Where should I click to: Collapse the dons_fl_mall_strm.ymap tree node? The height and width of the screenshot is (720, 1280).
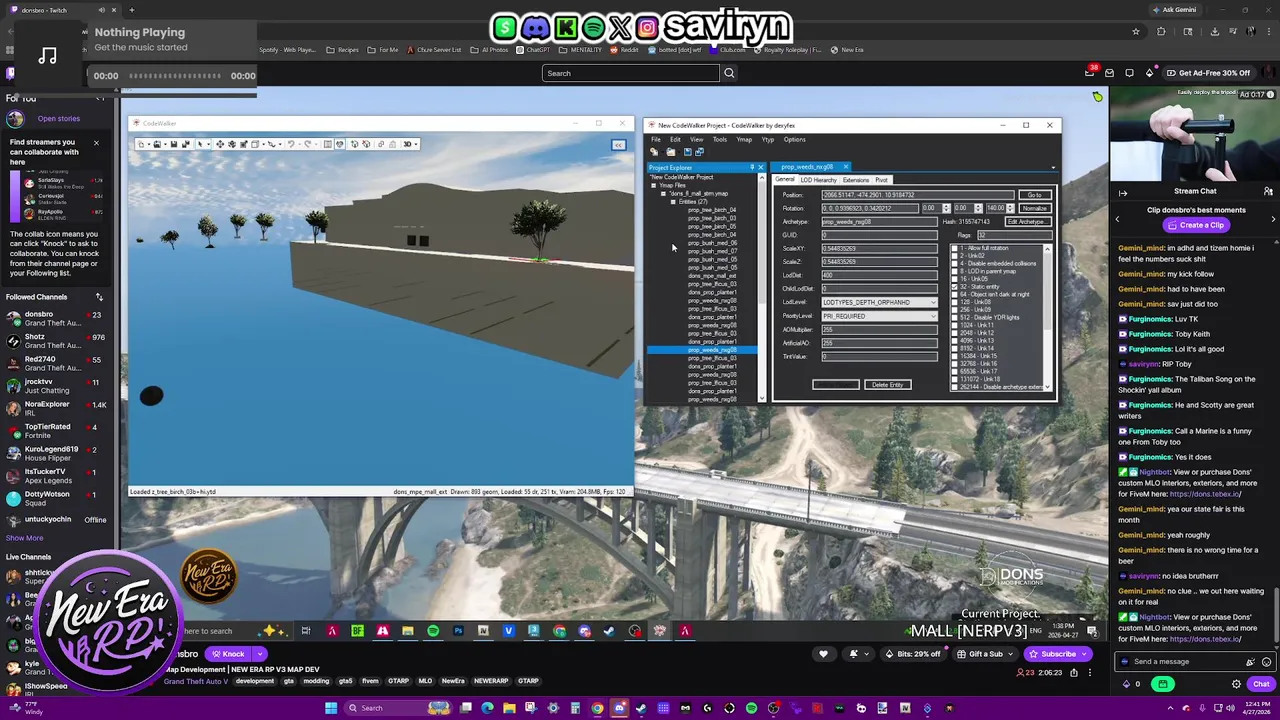click(x=663, y=193)
